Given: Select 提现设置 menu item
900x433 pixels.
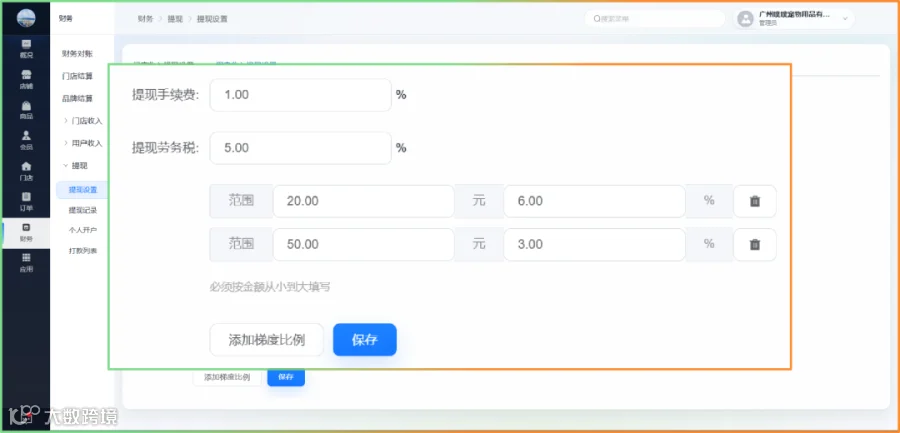Looking at the screenshot, I should point(82,190).
